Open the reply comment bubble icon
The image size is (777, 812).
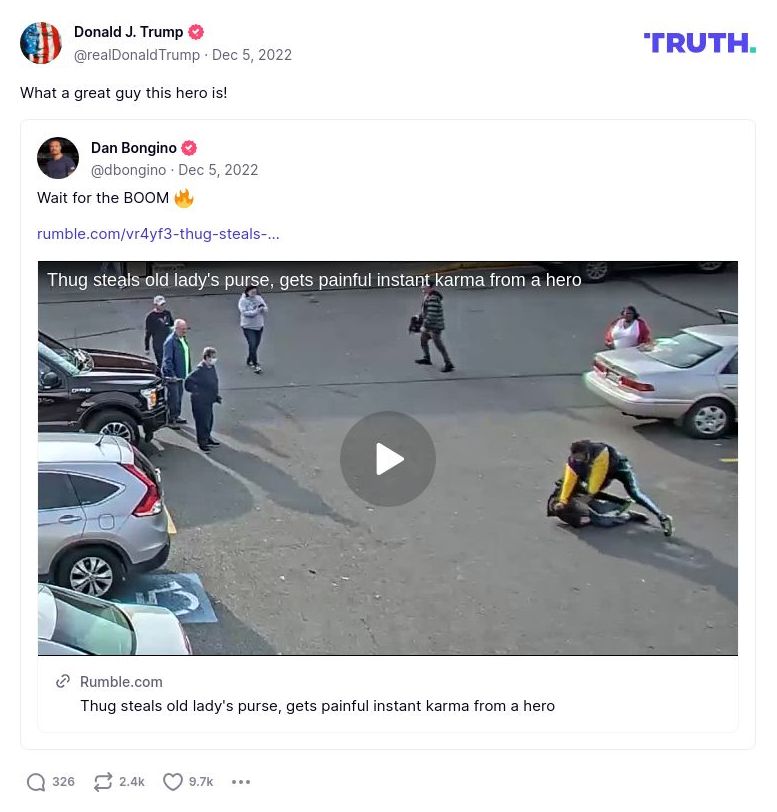(36, 782)
